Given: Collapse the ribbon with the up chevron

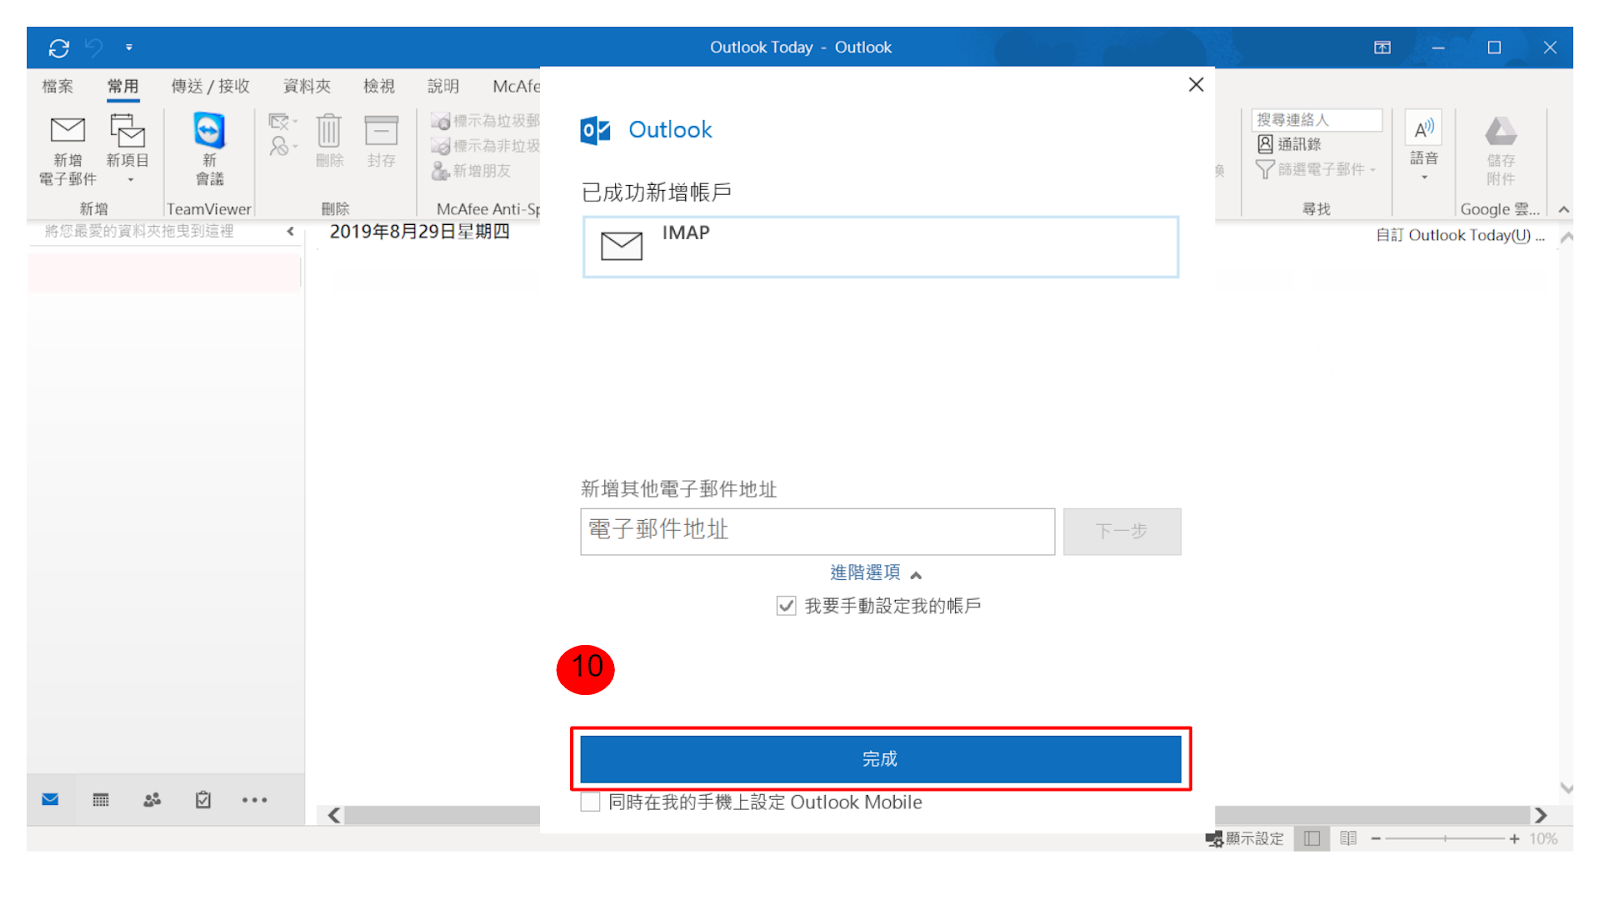Looking at the screenshot, I should coord(1564,209).
